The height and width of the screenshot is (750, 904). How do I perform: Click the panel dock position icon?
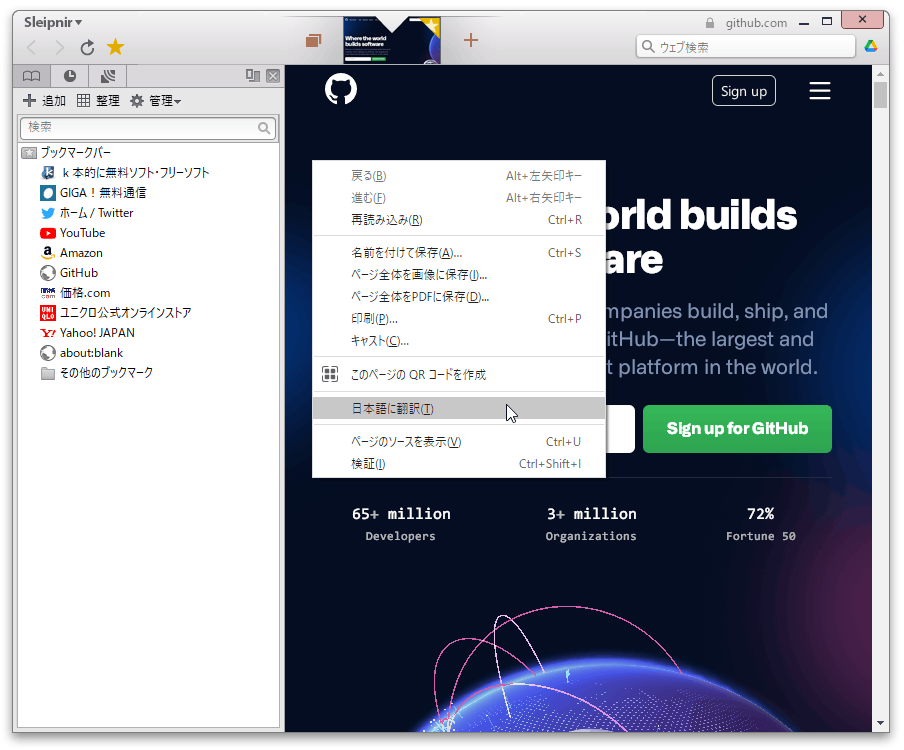point(253,76)
